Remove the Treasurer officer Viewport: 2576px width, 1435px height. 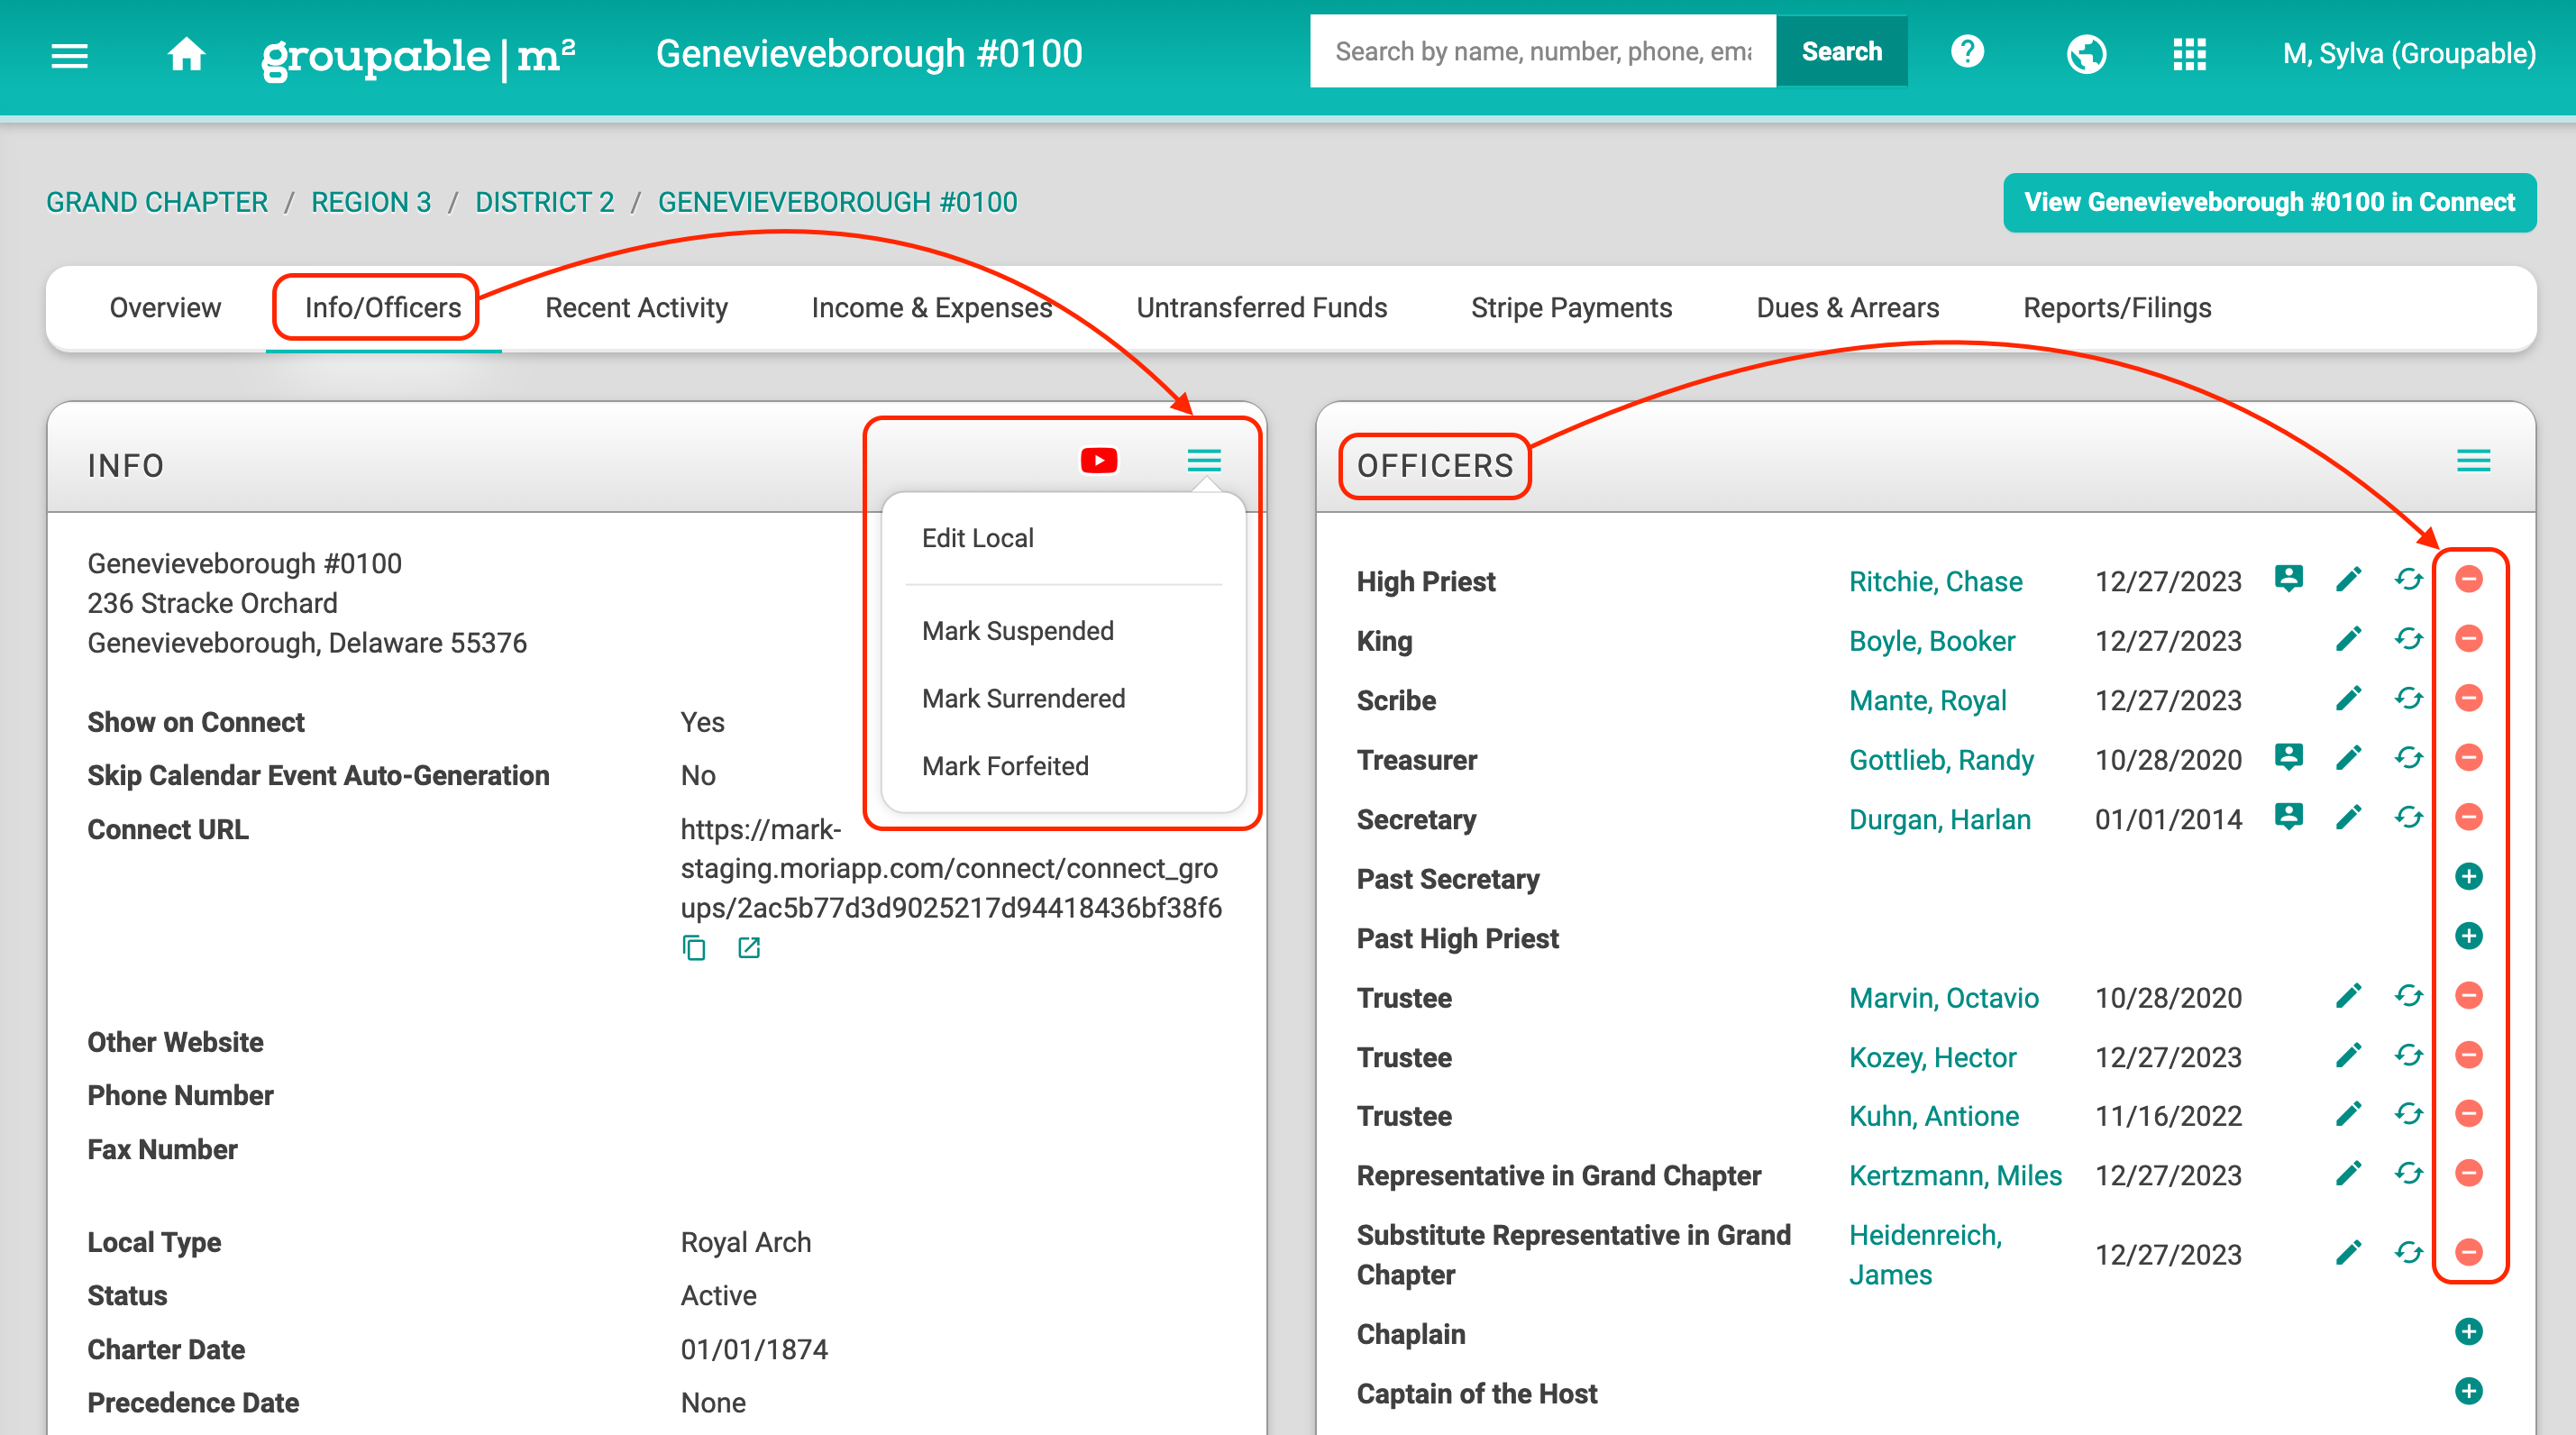(x=2469, y=758)
